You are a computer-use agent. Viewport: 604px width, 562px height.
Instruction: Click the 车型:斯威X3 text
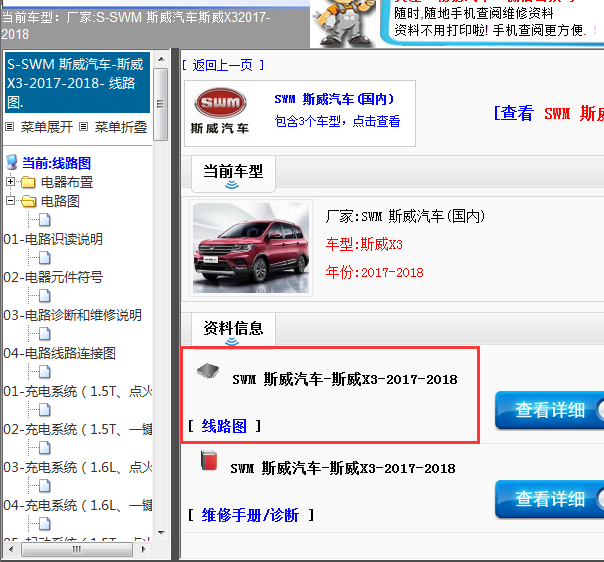364,244
